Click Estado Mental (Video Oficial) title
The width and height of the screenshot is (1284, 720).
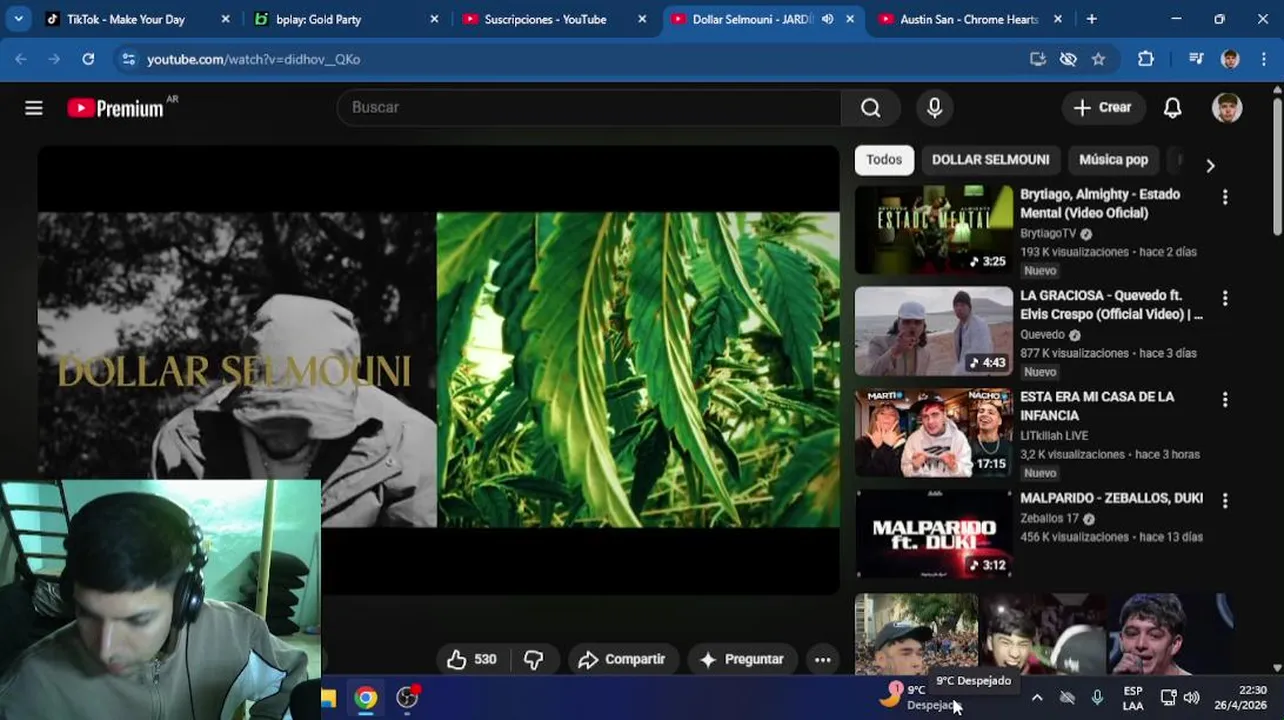coord(1100,203)
